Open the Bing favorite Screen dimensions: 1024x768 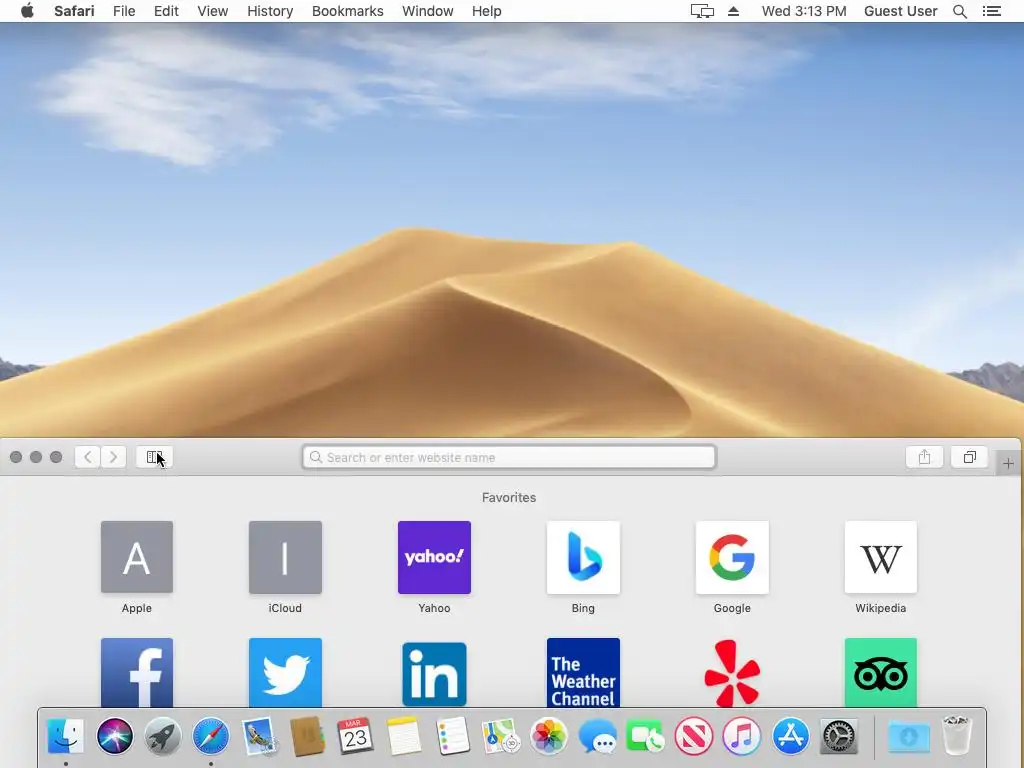pos(583,557)
